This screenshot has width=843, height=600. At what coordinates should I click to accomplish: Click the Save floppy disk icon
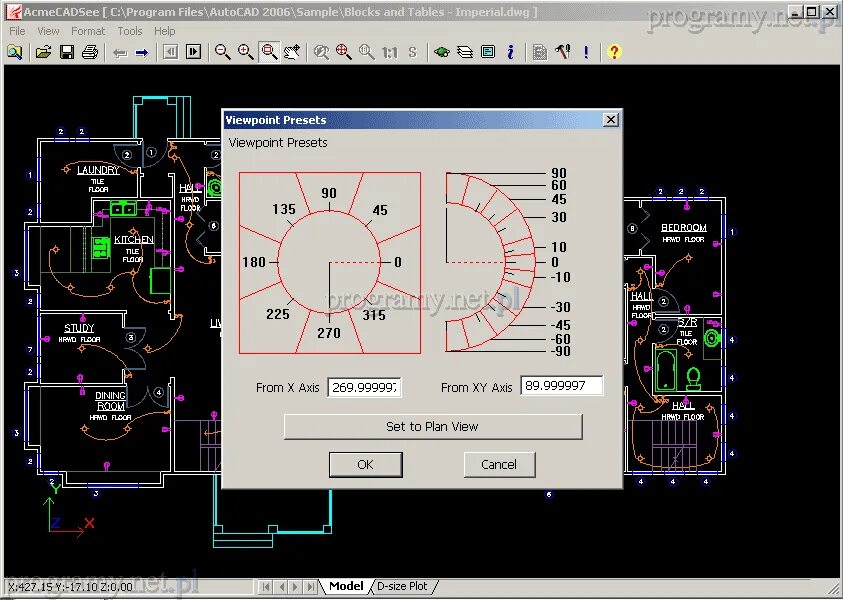pos(67,52)
